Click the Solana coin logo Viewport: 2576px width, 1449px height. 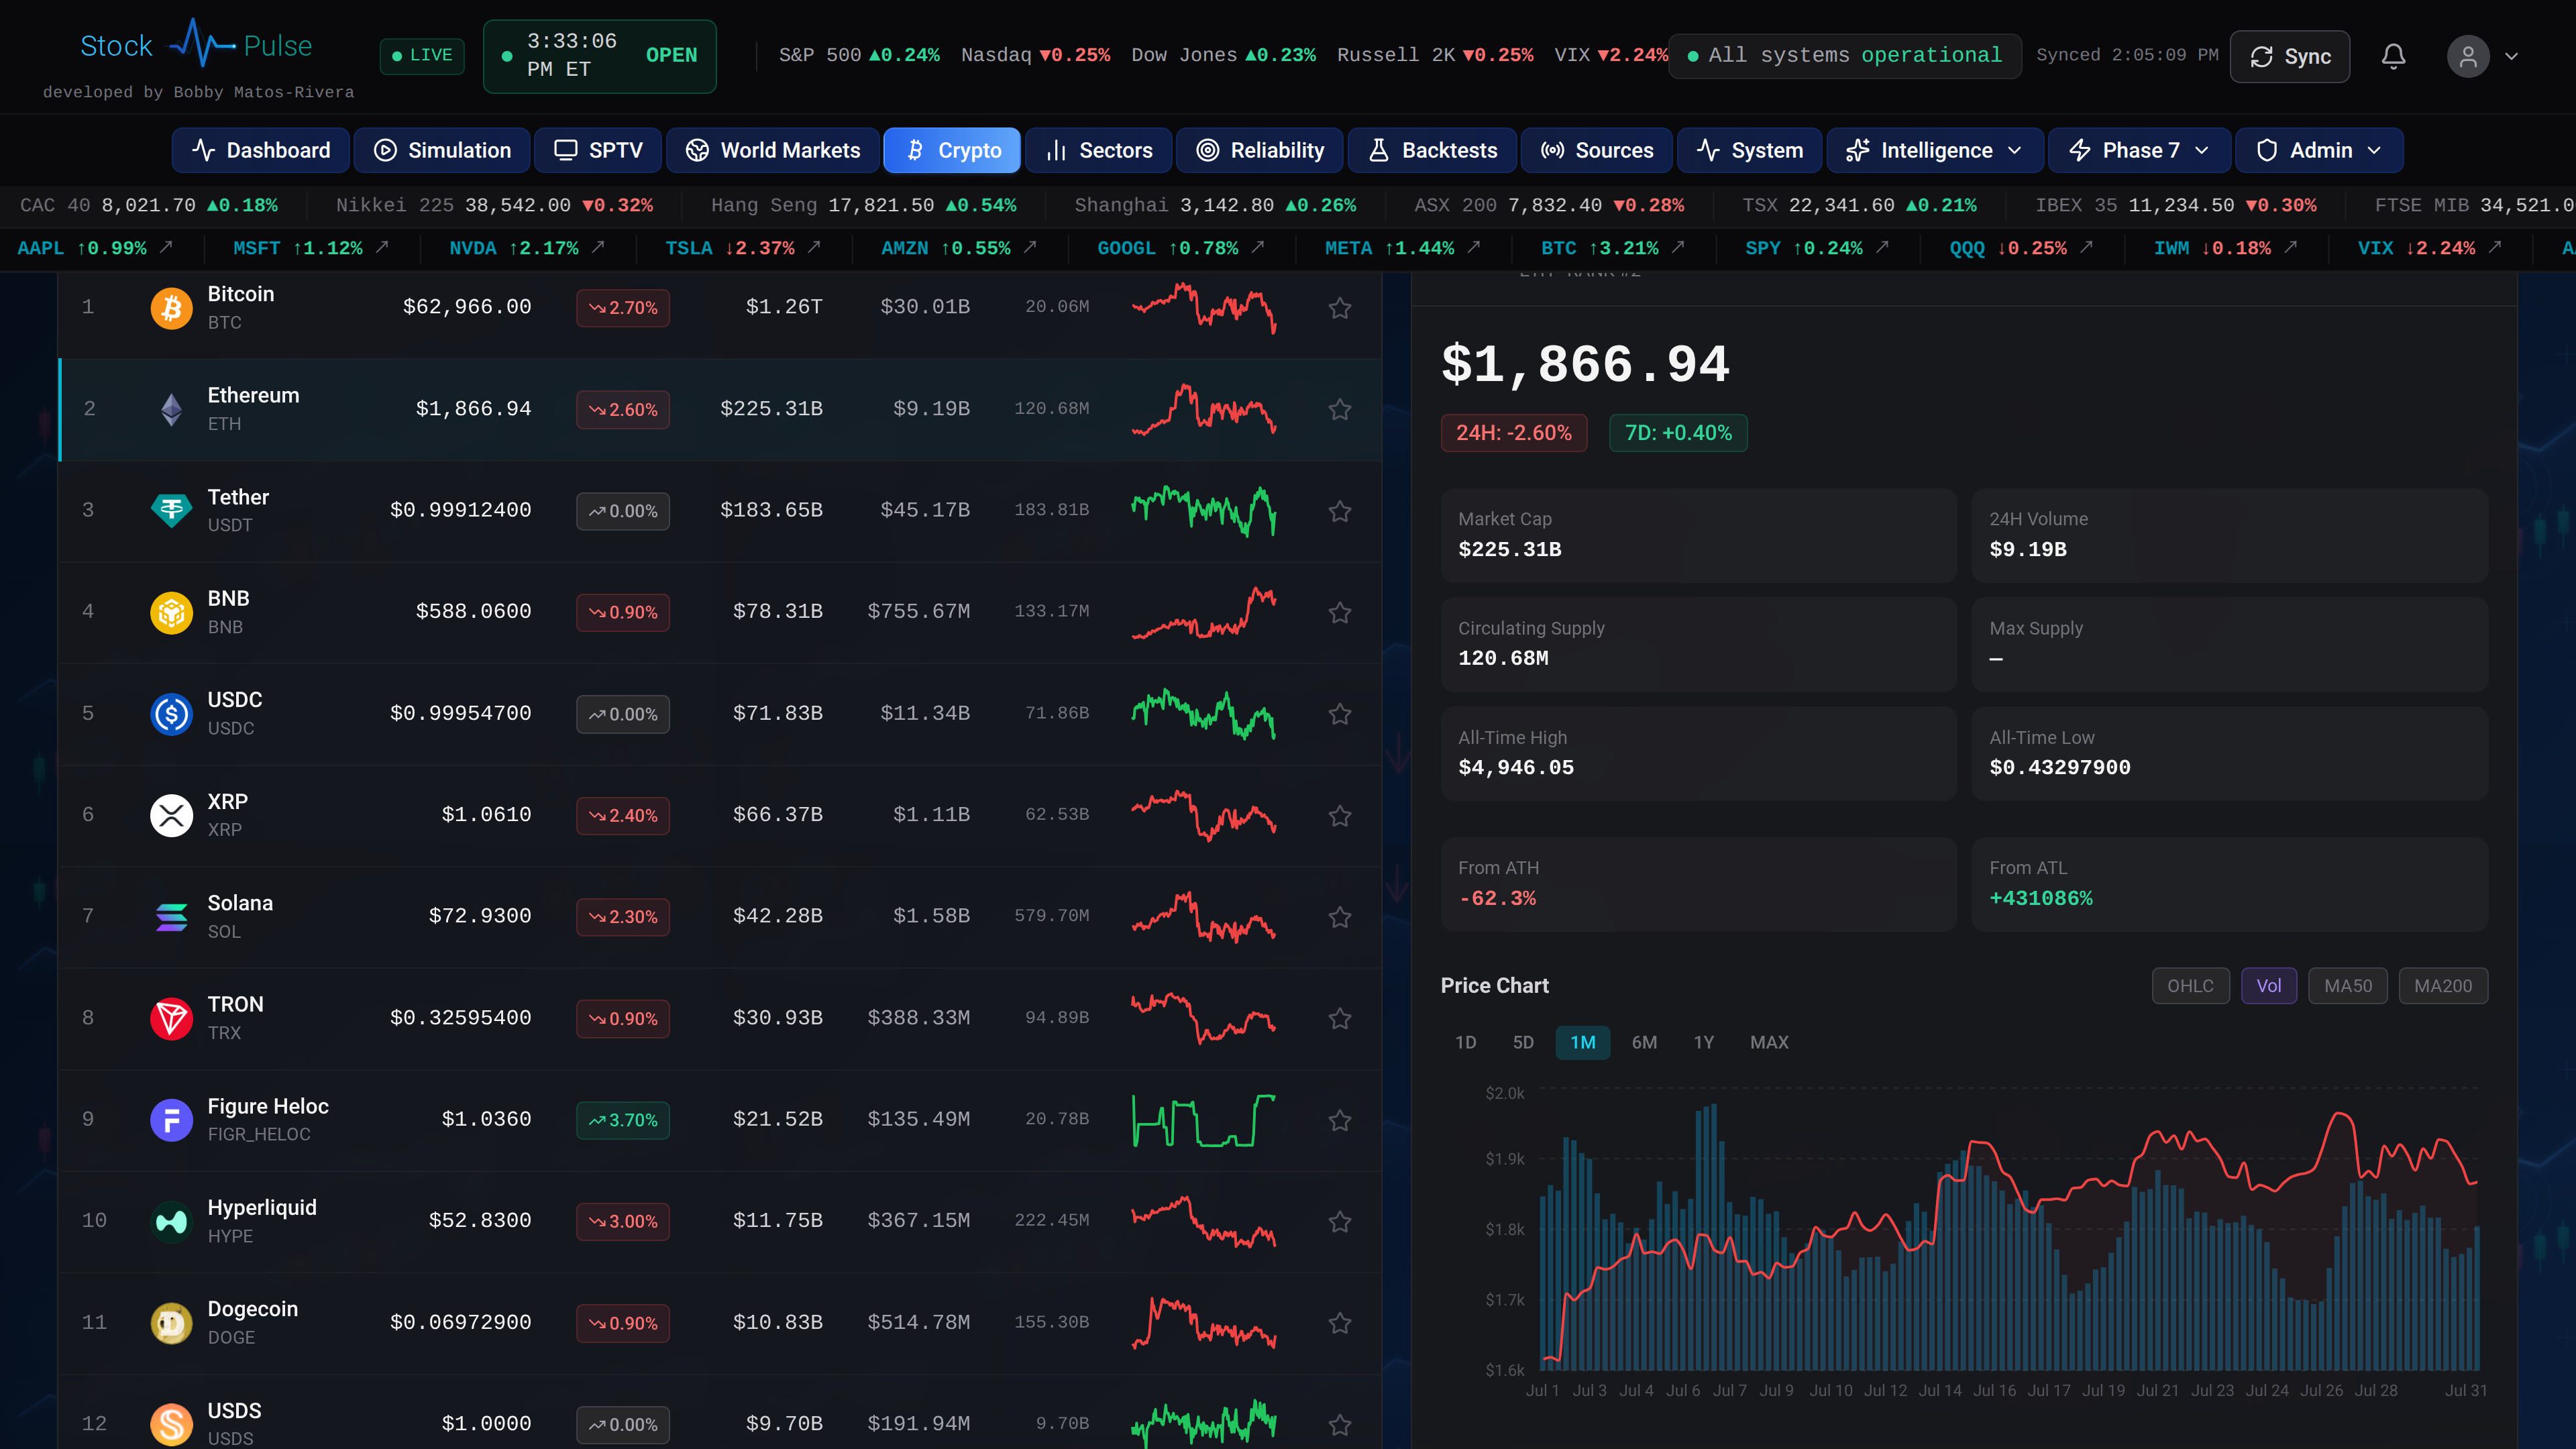point(171,917)
